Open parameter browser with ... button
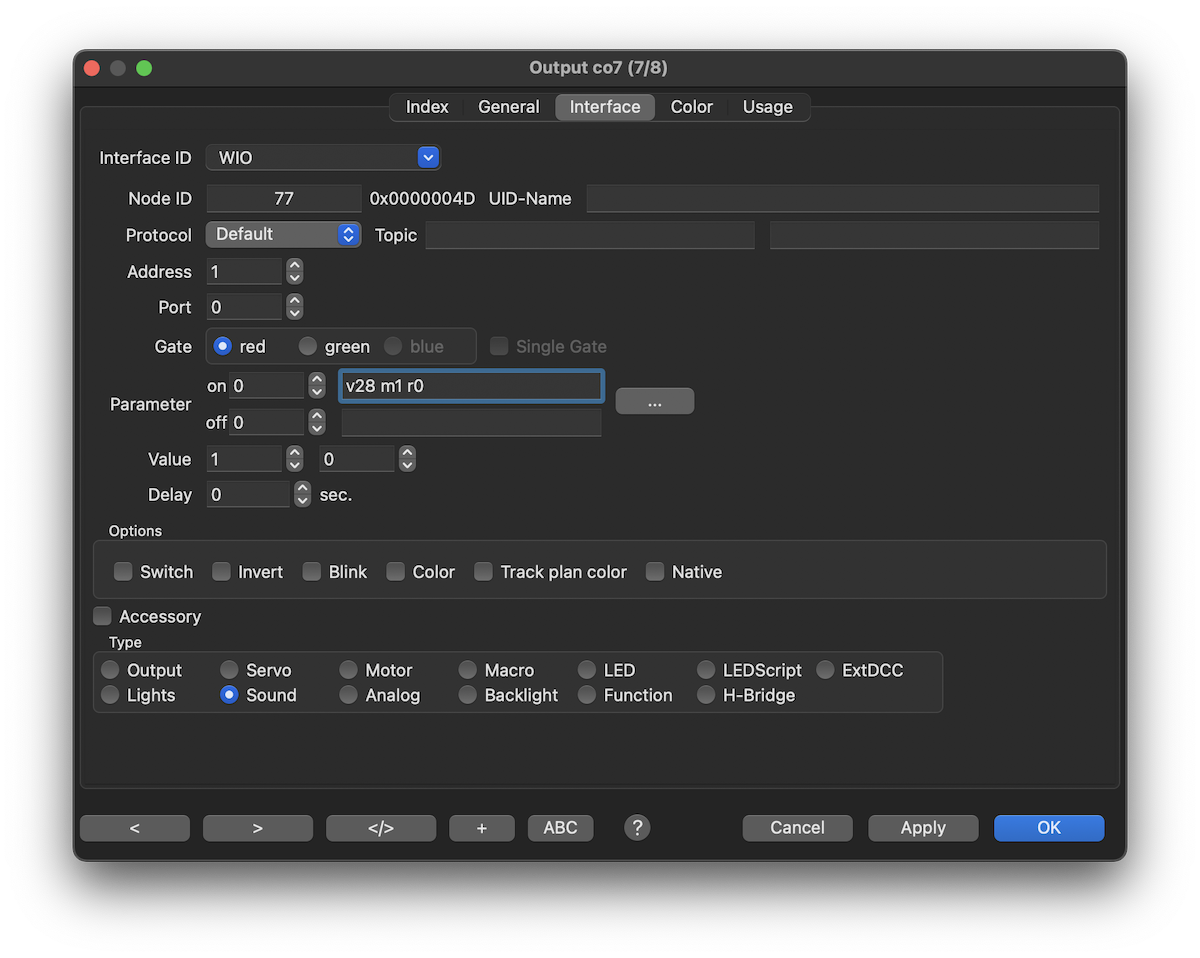The width and height of the screenshot is (1200, 958). coord(655,402)
